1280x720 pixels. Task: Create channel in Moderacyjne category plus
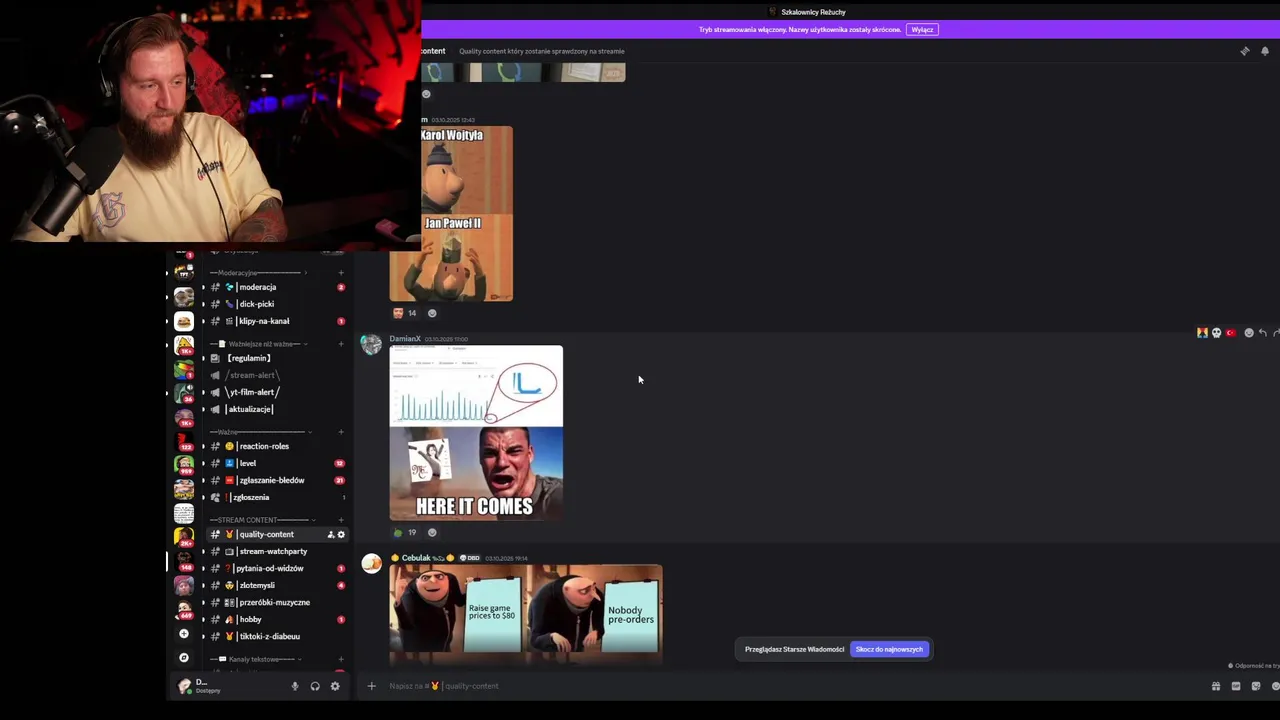coord(341,272)
